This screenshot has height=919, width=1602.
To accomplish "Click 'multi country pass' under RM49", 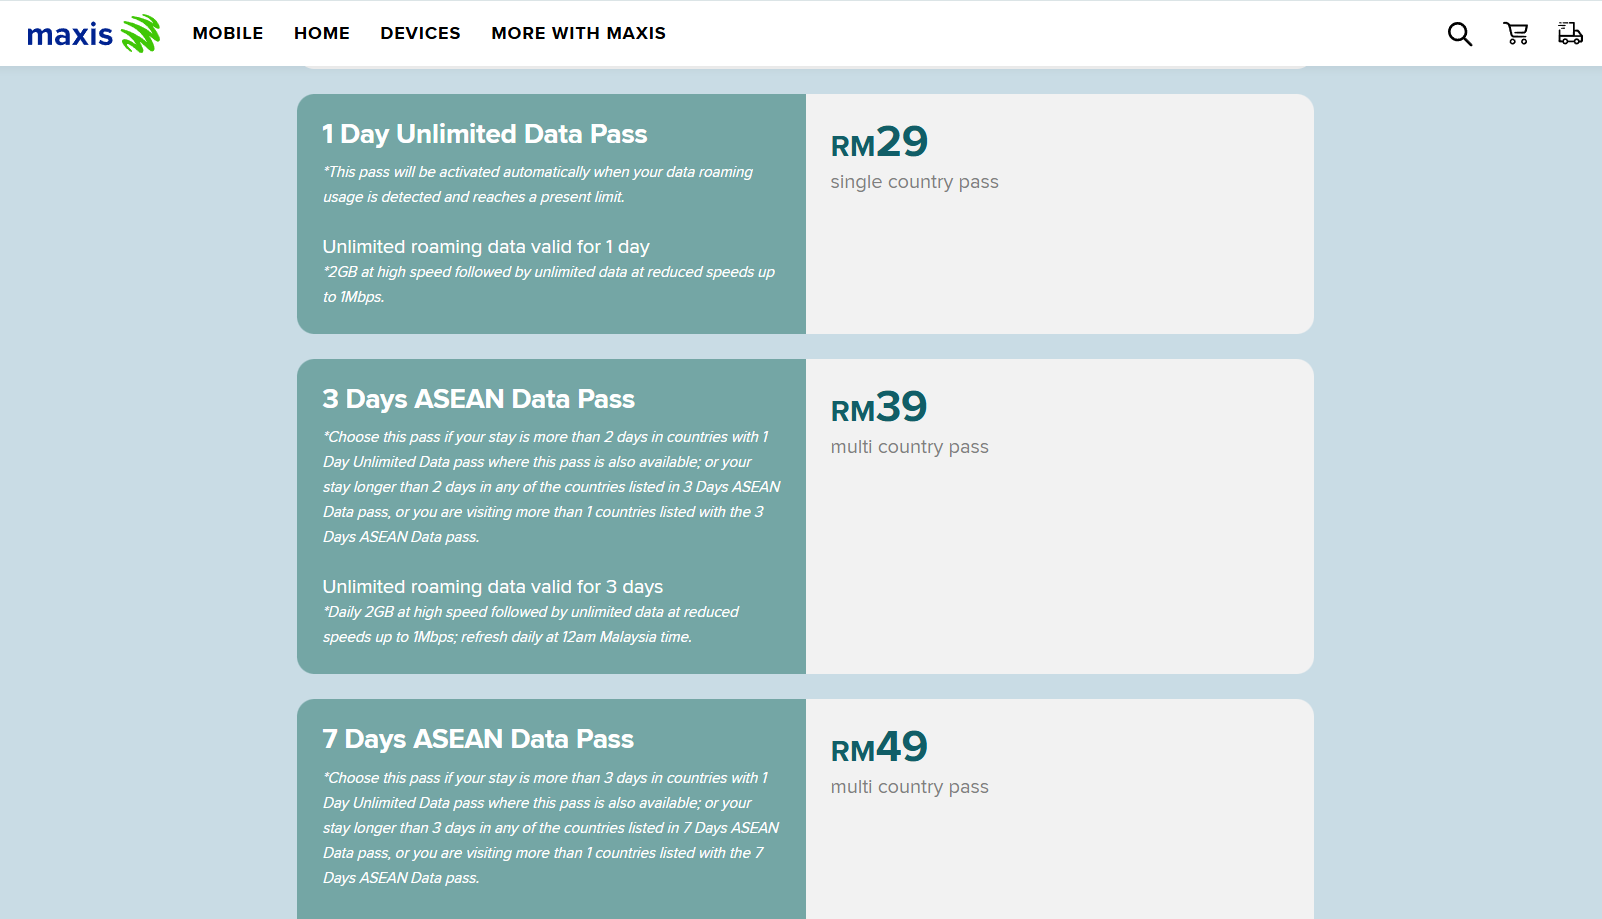I will [x=909, y=787].
